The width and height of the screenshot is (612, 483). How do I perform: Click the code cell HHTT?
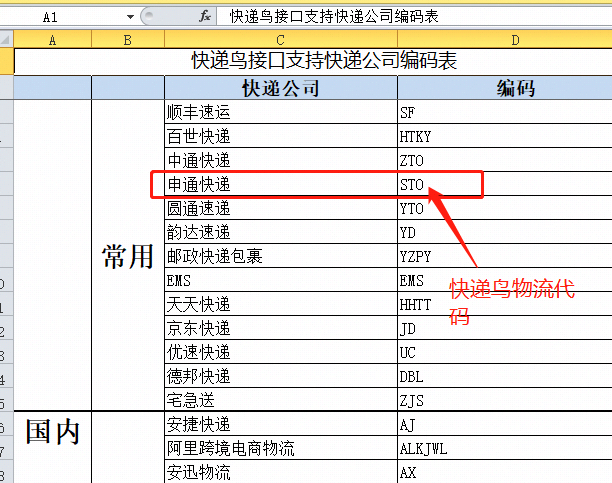[505, 304]
